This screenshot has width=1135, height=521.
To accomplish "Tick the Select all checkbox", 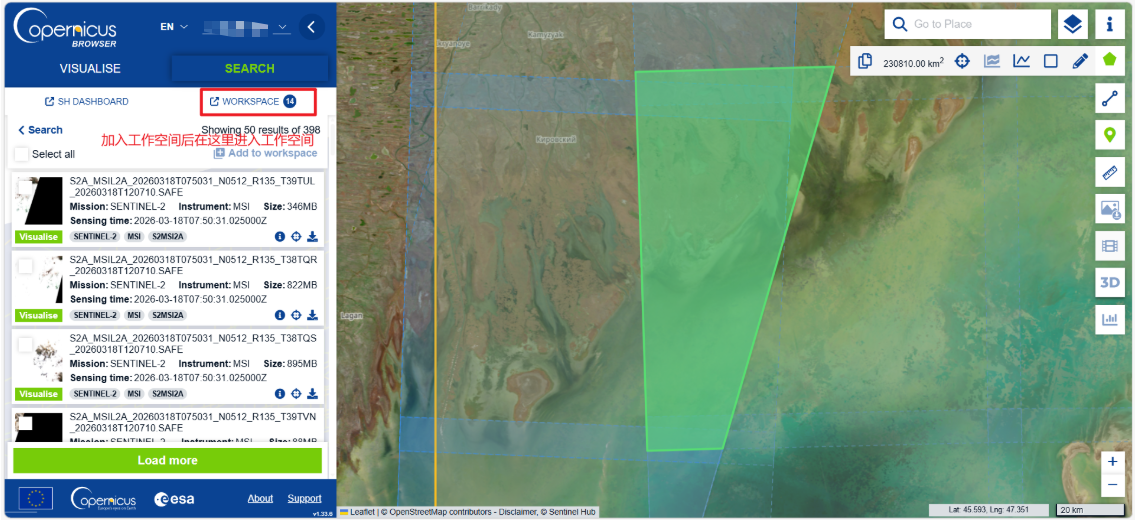I will (x=22, y=154).
